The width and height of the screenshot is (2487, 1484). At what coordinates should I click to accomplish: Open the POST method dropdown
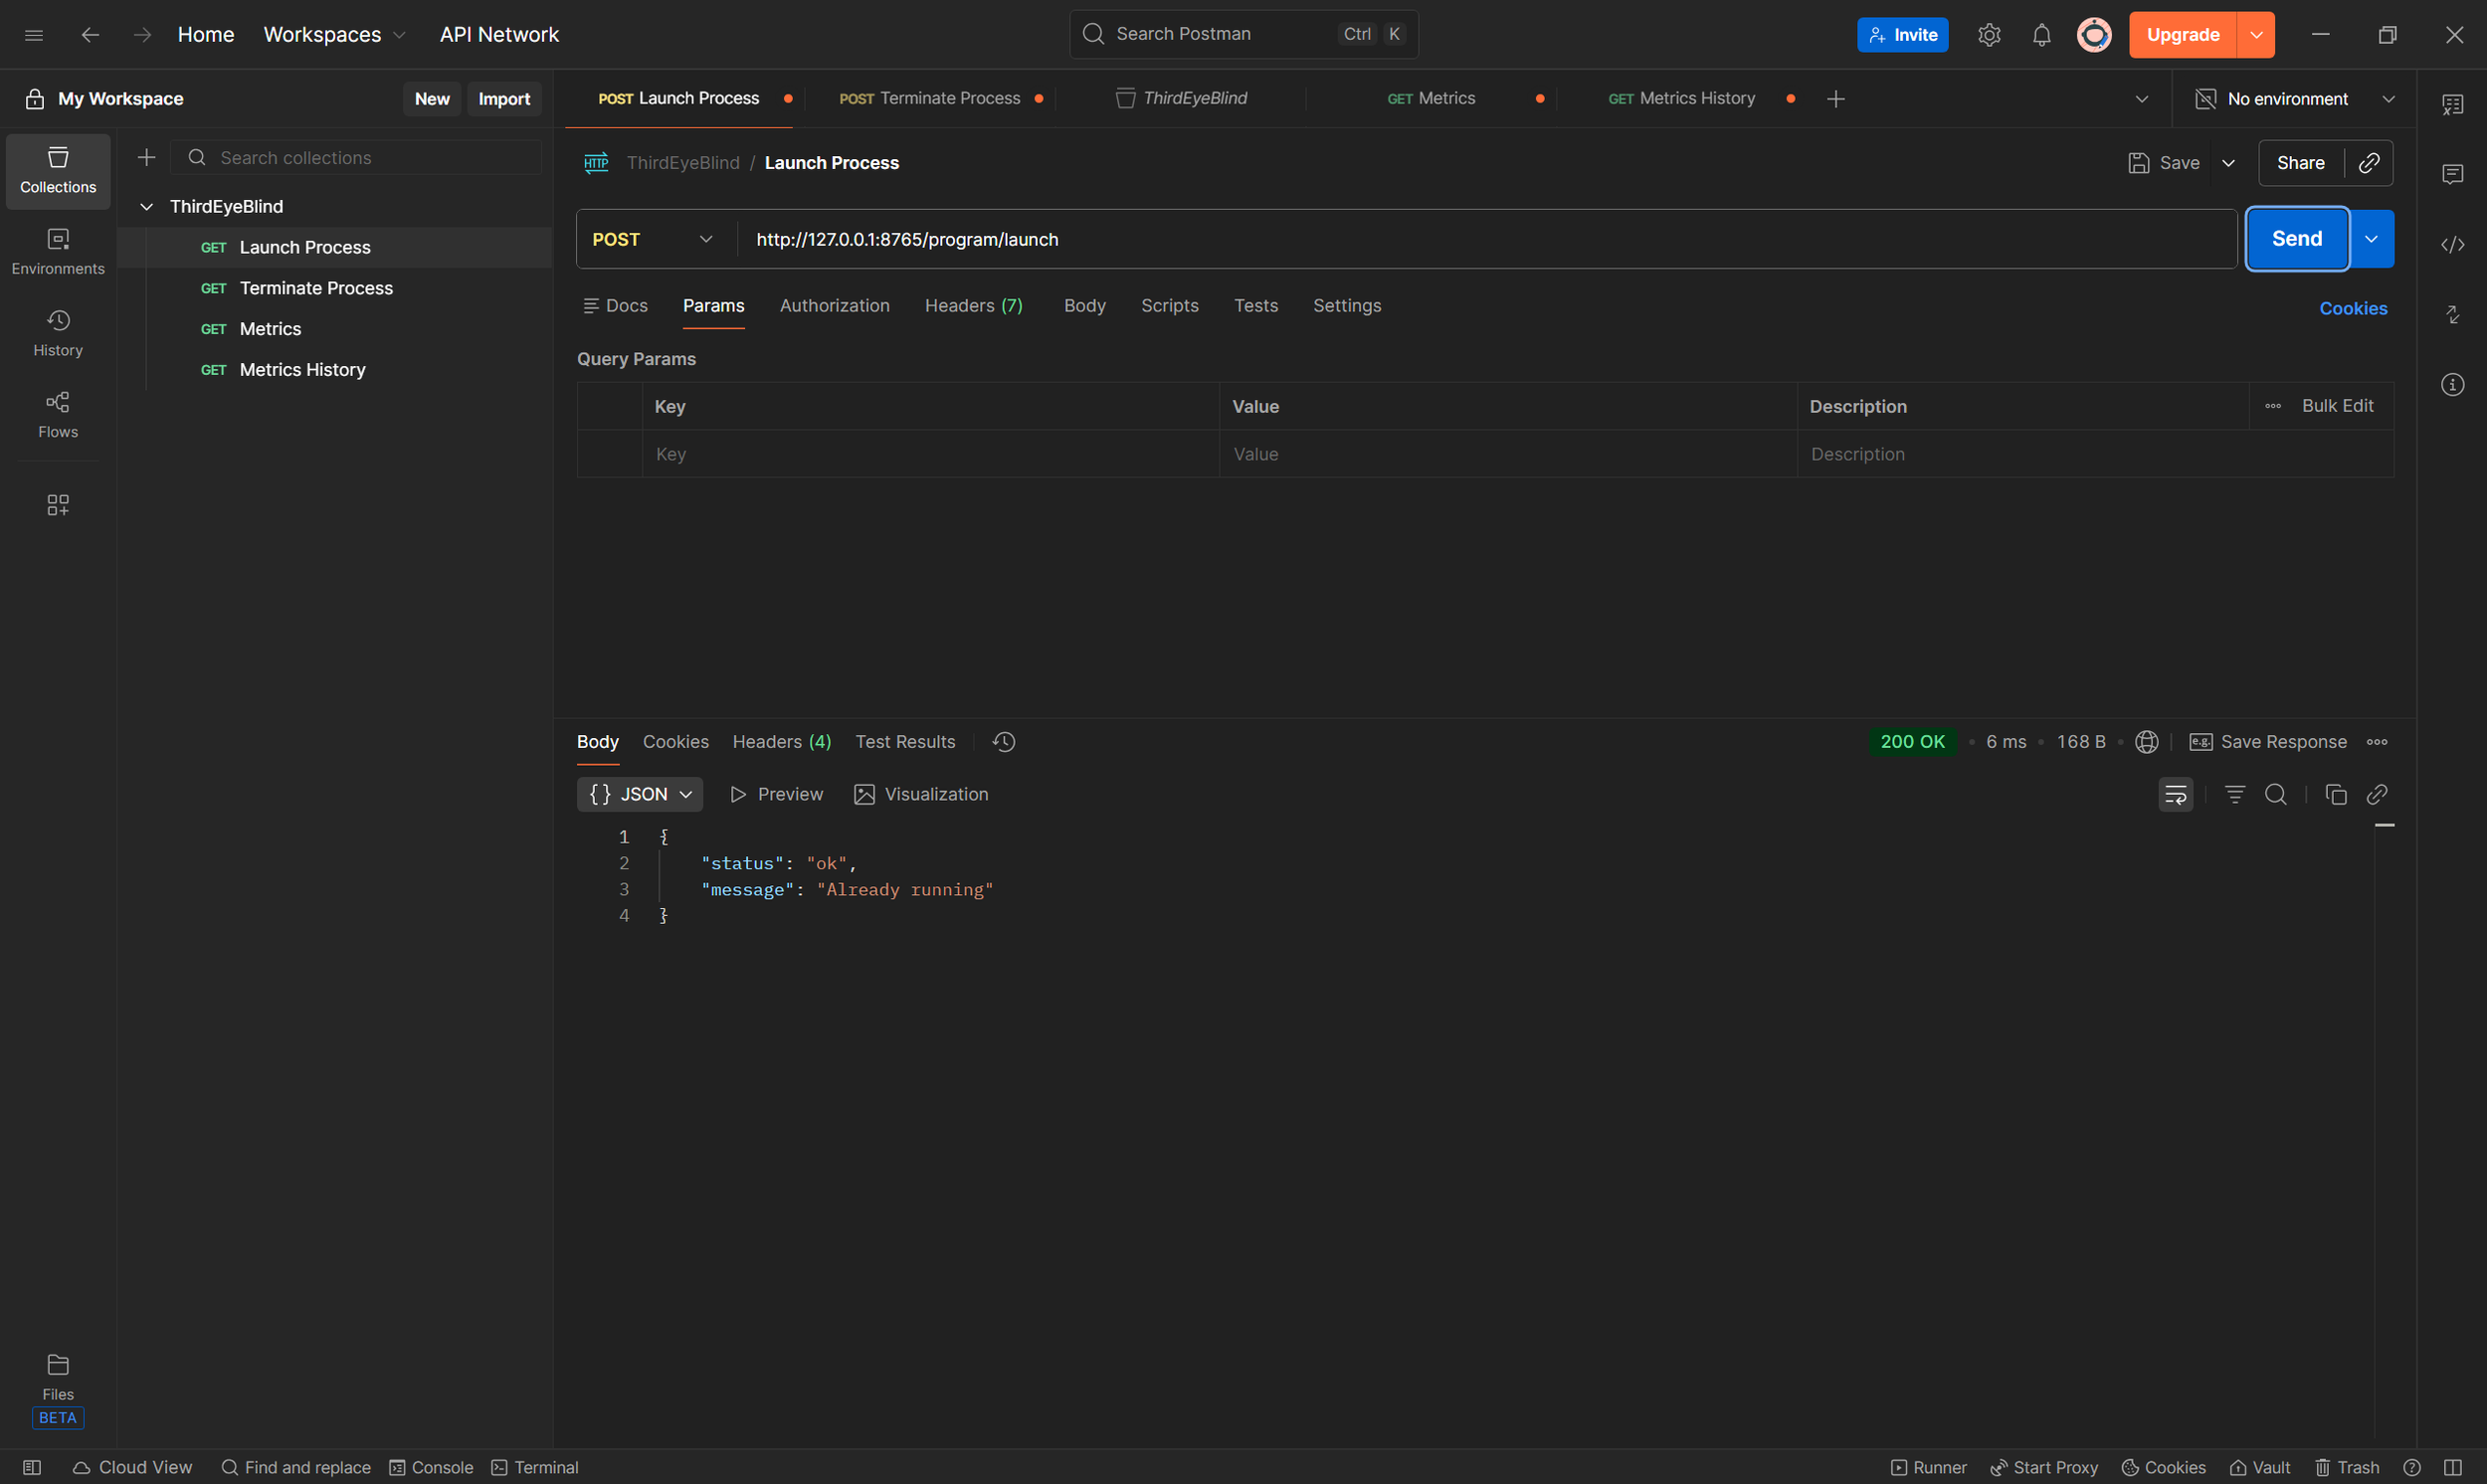pyautogui.click(x=653, y=239)
